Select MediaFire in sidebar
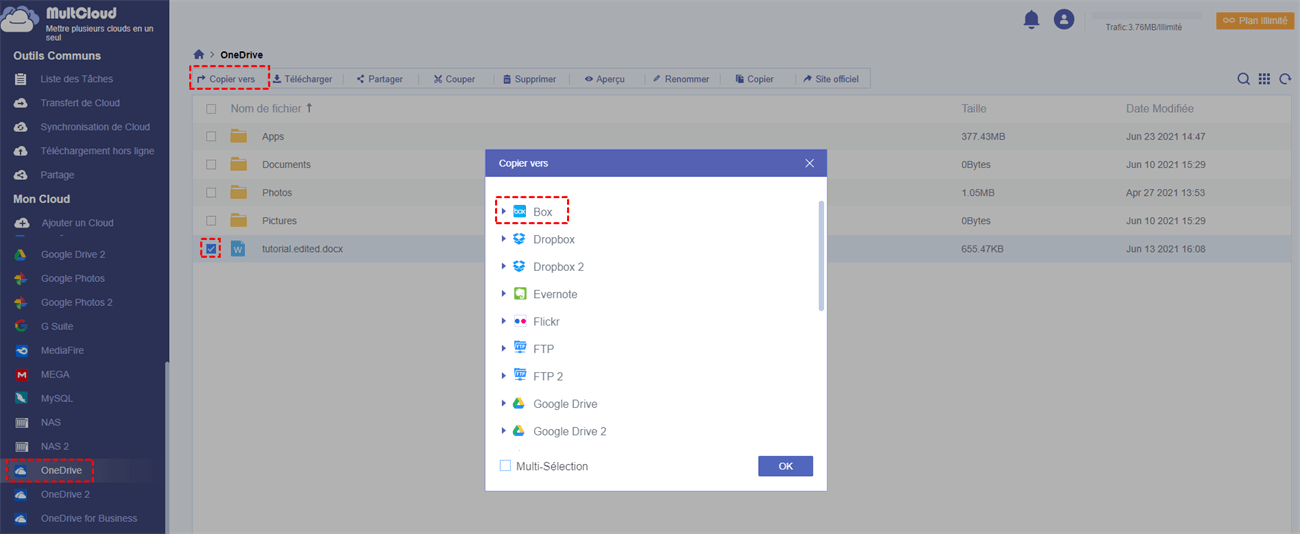This screenshot has height=534, width=1300. coord(62,351)
